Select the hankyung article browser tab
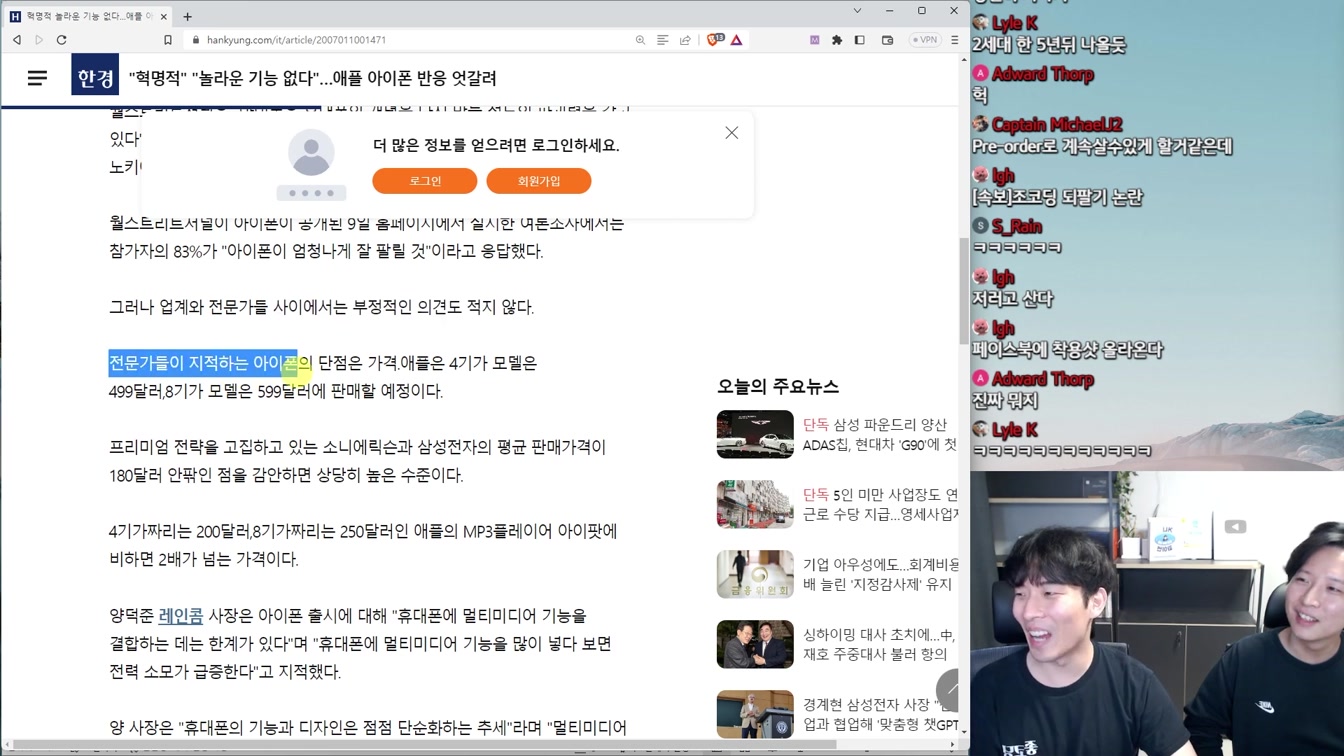1344x756 pixels. pos(89,16)
